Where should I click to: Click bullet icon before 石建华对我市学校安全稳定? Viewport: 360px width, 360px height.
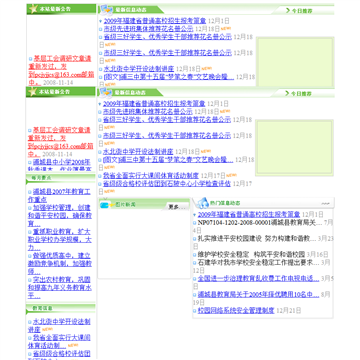click(x=195, y=263)
